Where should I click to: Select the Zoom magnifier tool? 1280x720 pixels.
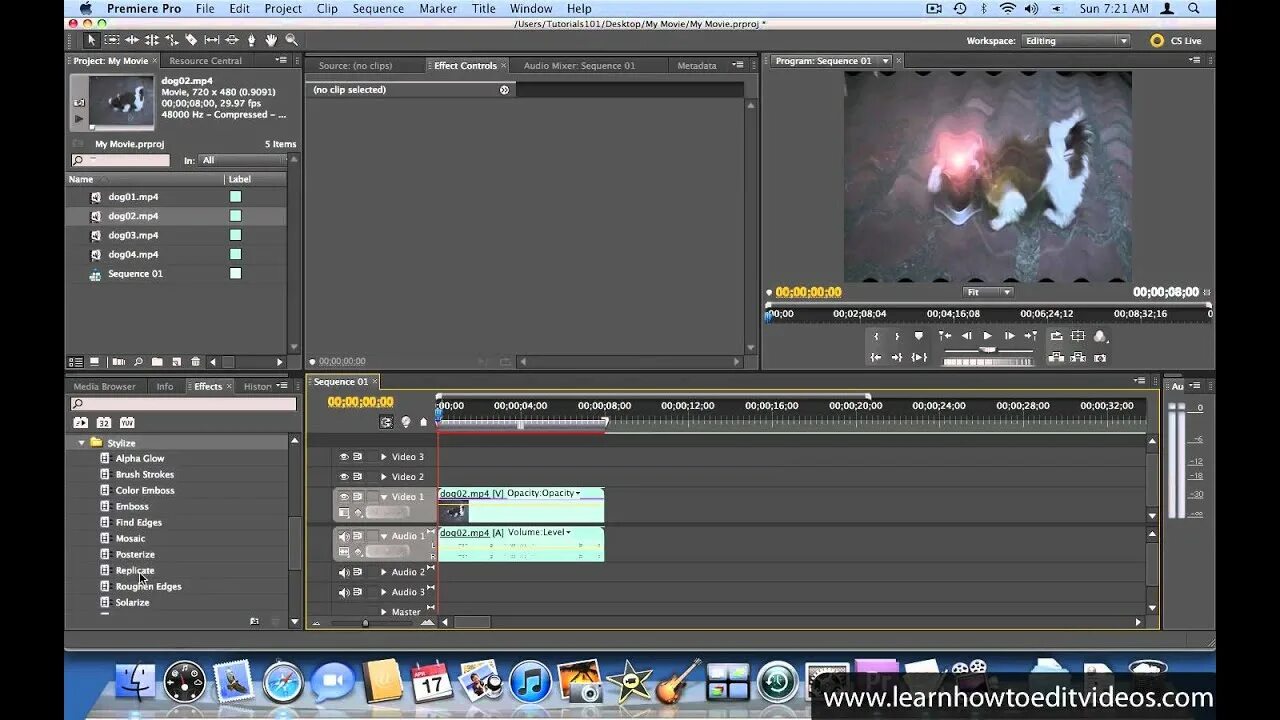[x=291, y=40]
